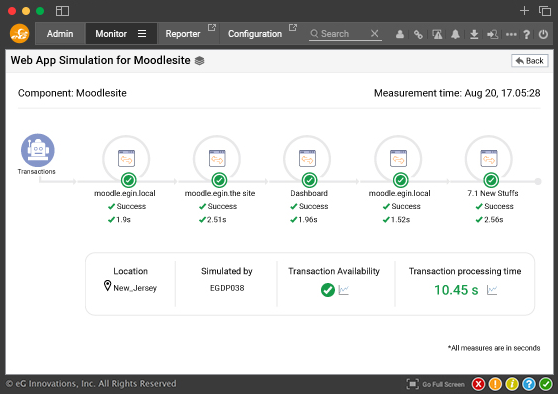The width and height of the screenshot is (558, 394).
Task: Select the 7.1 New Stuffs transaction icon
Action: tap(489, 158)
